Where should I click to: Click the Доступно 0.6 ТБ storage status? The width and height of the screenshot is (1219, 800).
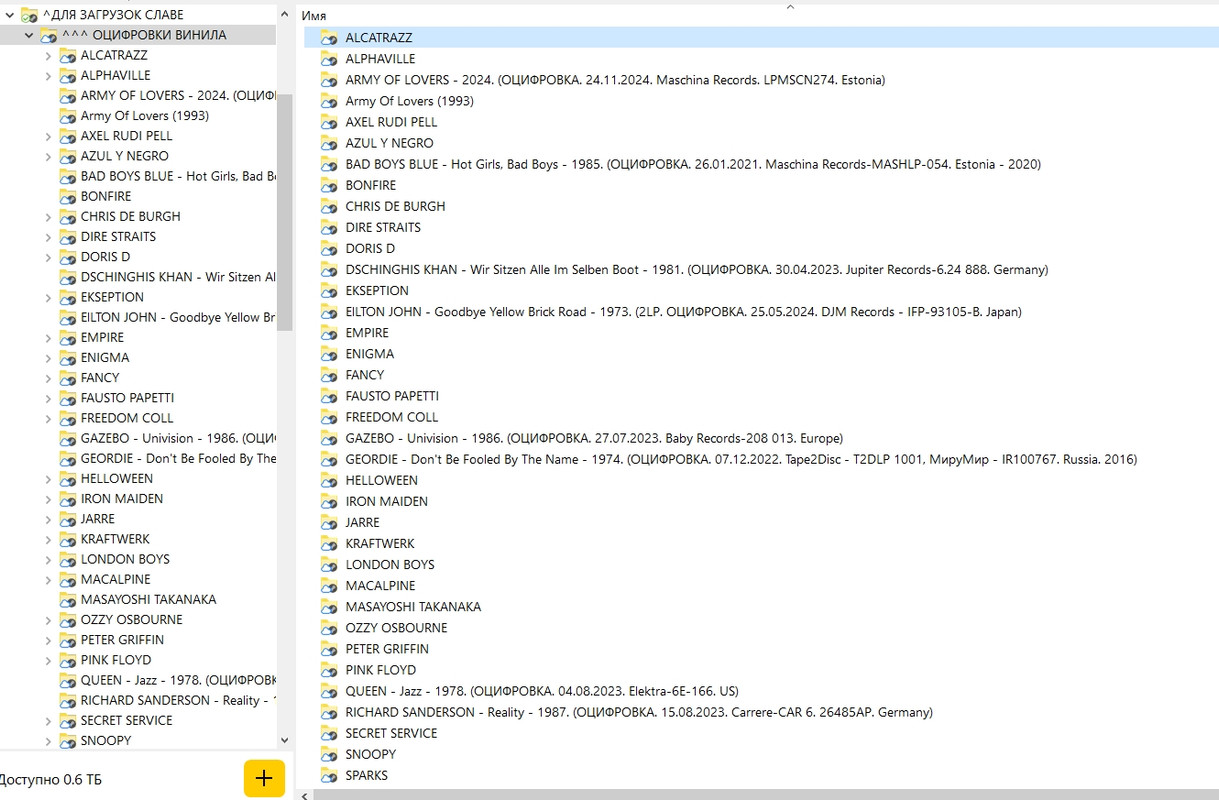point(51,780)
